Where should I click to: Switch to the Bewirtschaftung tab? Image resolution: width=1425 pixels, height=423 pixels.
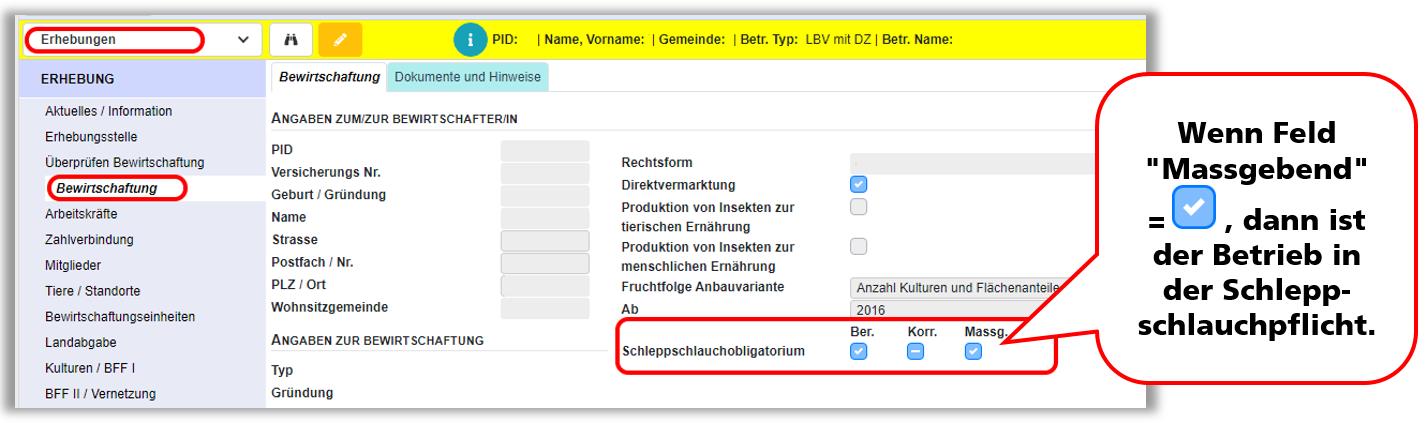click(x=329, y=77)
